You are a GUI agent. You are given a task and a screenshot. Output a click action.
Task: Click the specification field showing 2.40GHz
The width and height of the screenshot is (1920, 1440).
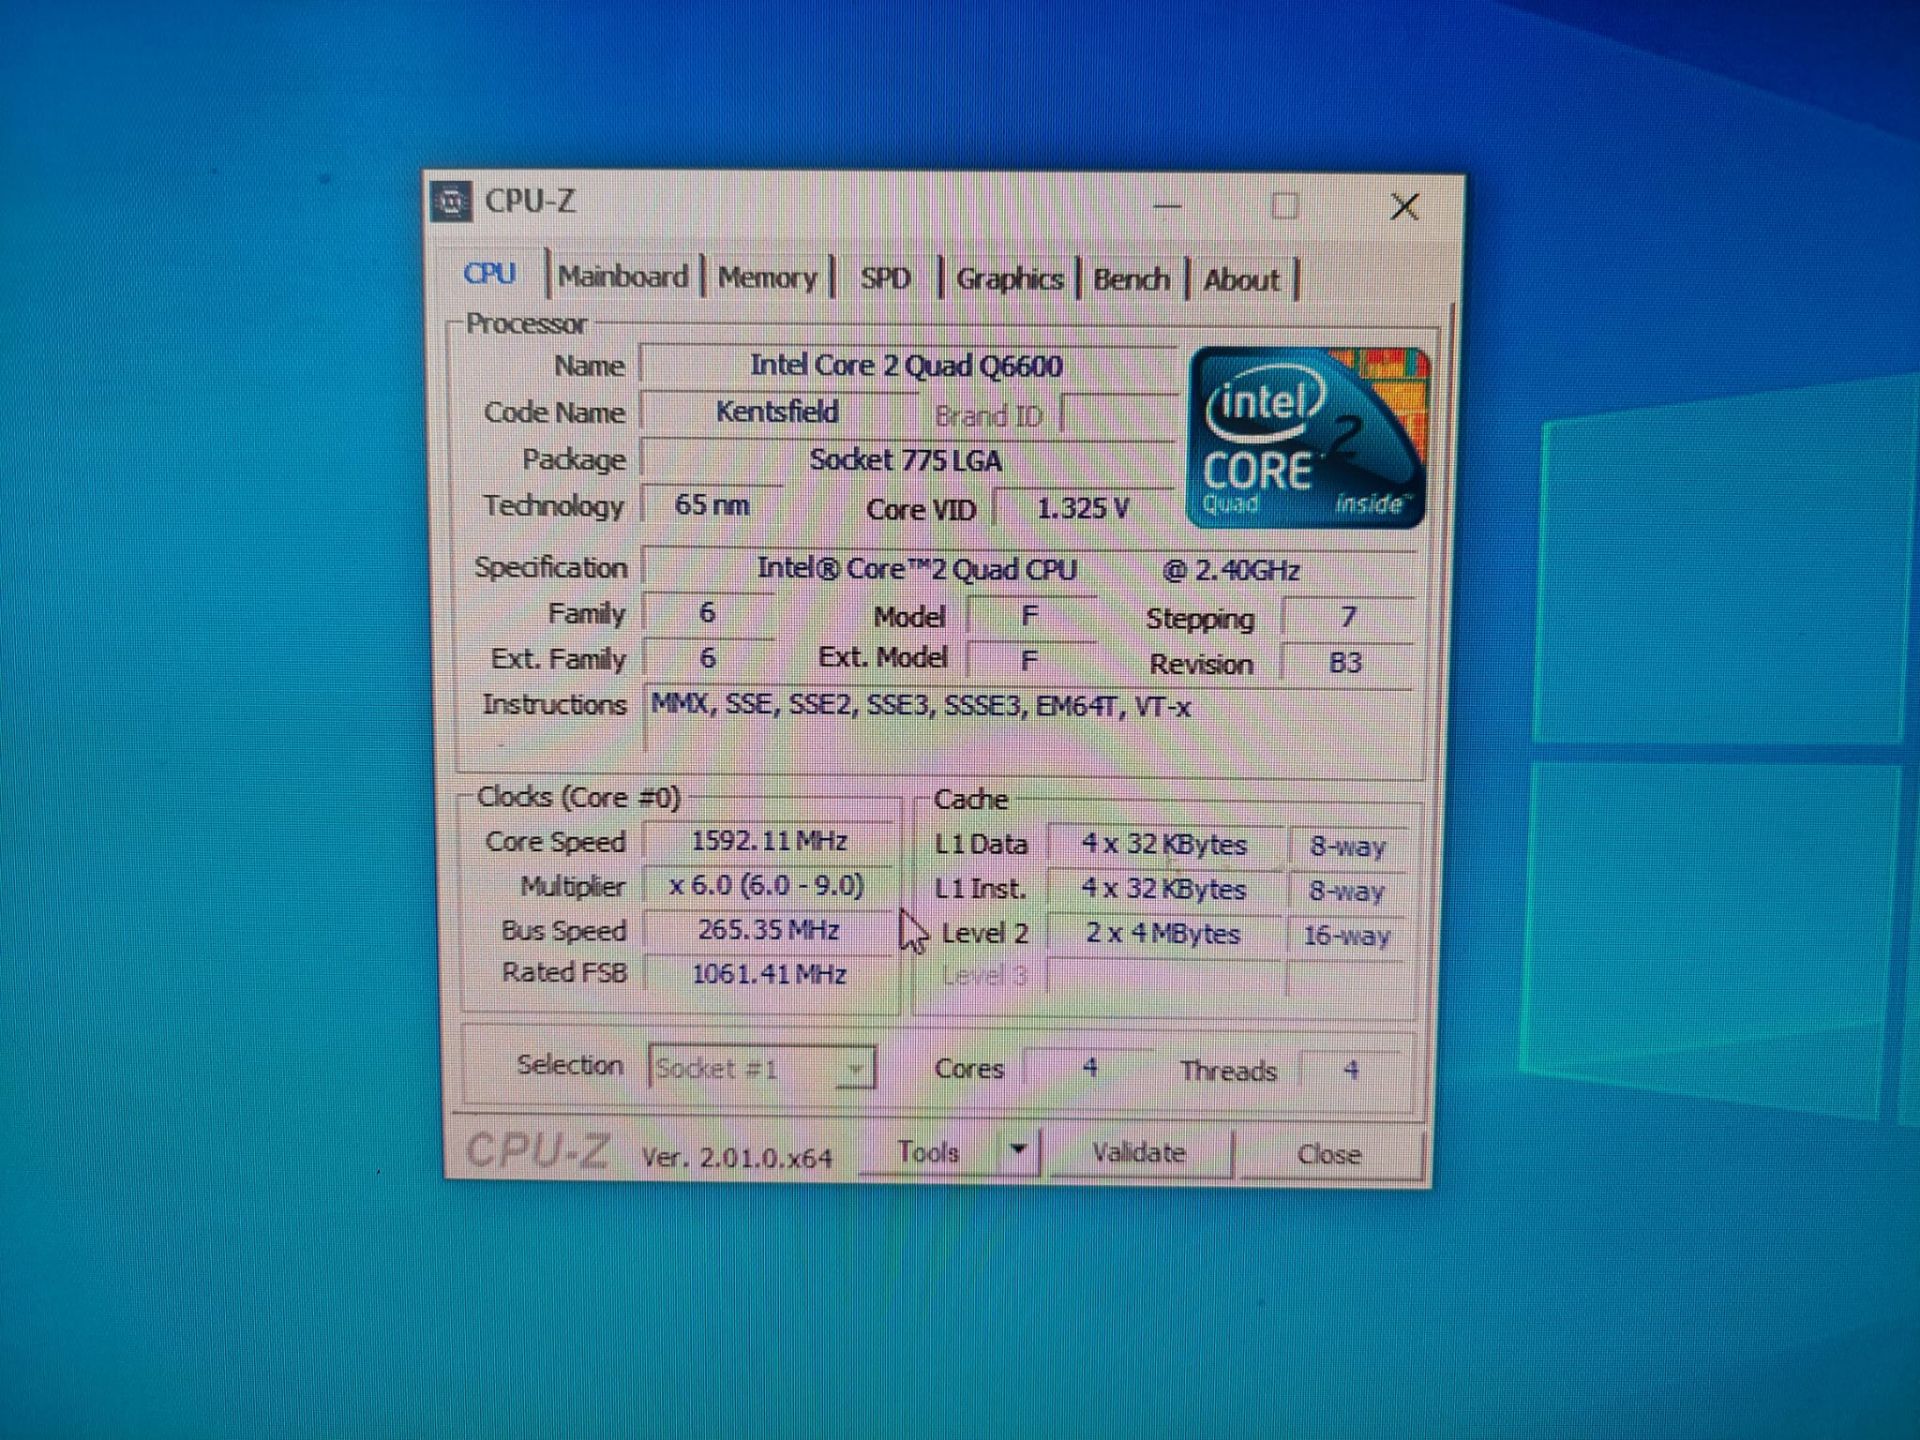[1028, 569]
